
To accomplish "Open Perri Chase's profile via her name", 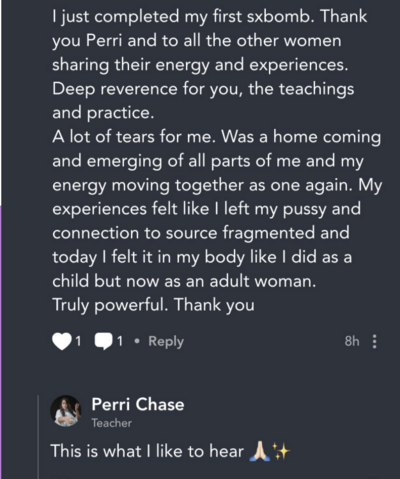I will [138, 404].
